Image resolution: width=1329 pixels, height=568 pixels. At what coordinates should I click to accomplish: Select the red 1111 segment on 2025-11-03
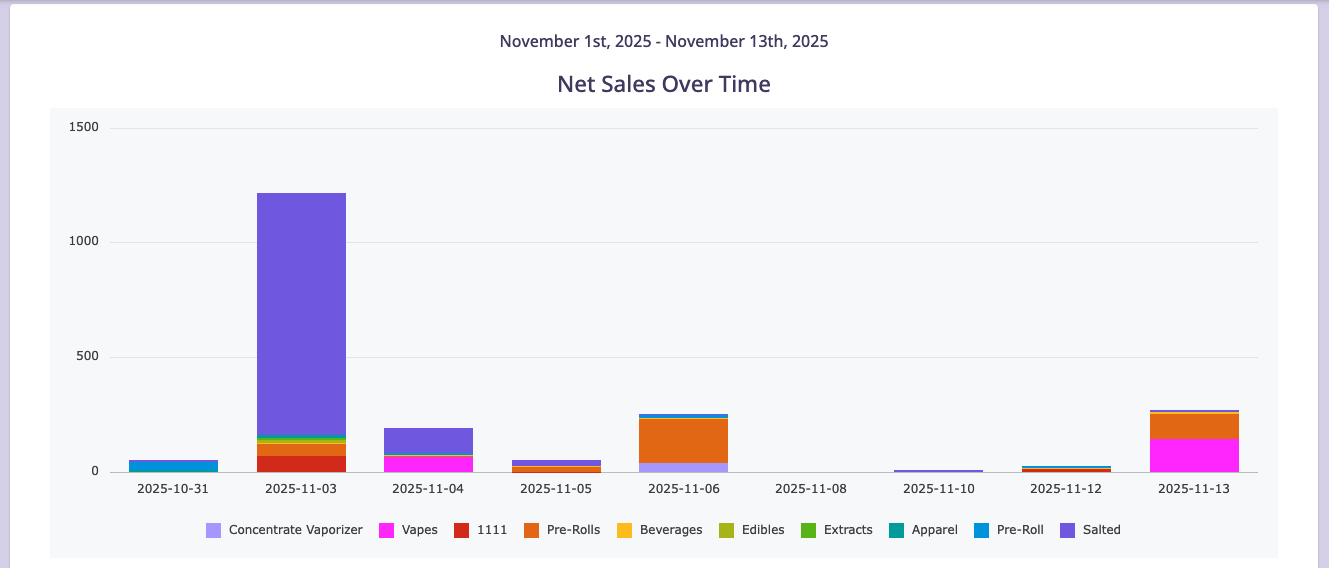click(301, 464)
